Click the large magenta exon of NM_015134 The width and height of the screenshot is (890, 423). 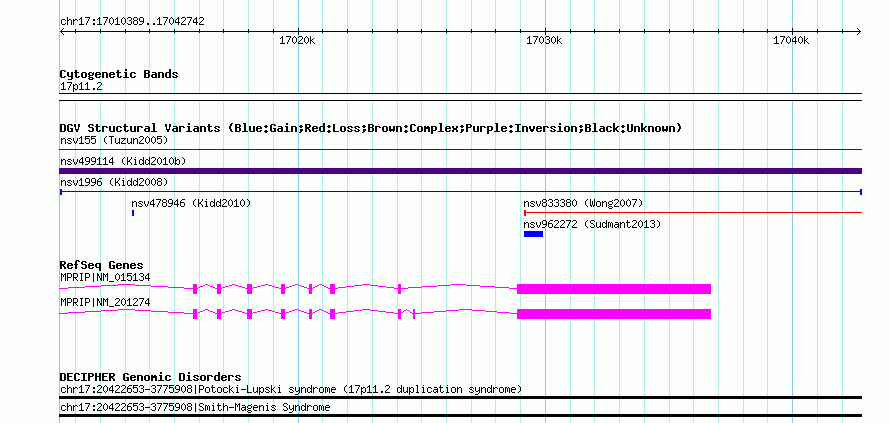pos(614,289)
